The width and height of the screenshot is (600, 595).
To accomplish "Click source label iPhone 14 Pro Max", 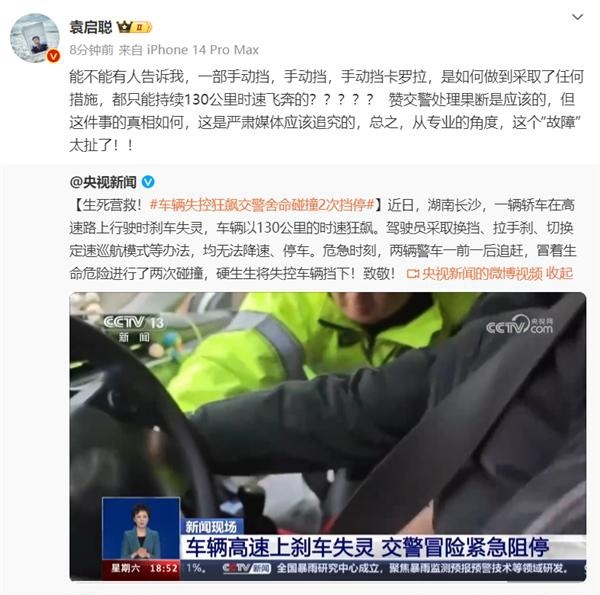I will click(202, 50).
